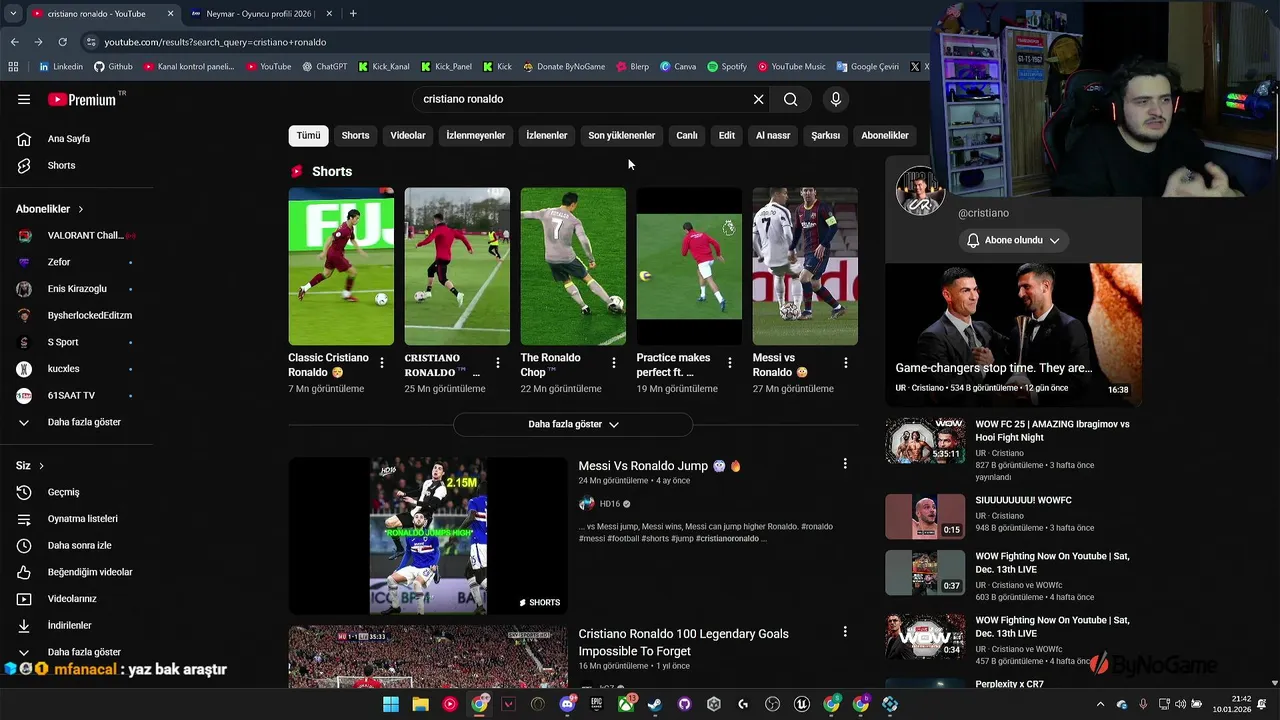Open options menu for Classic Cristiano Ronaldo short
Image resolution: width=1280 pixels, height=720 pixels.
point(381,363)
